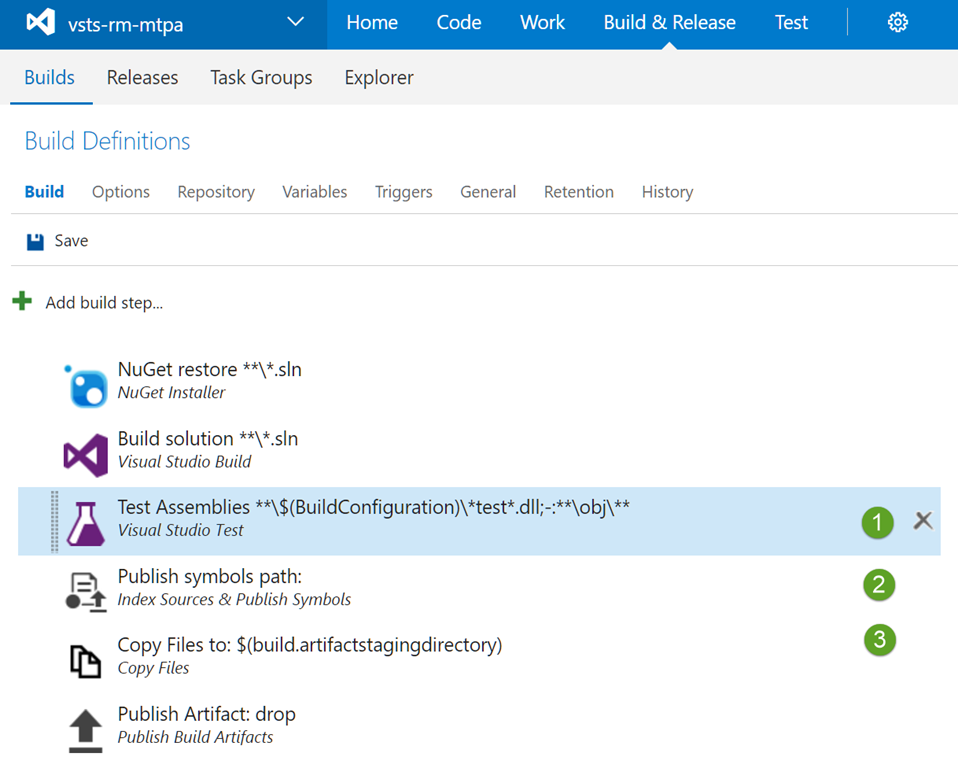Switch to the Releases tab
958x768 pixels.
coord(142,78)
